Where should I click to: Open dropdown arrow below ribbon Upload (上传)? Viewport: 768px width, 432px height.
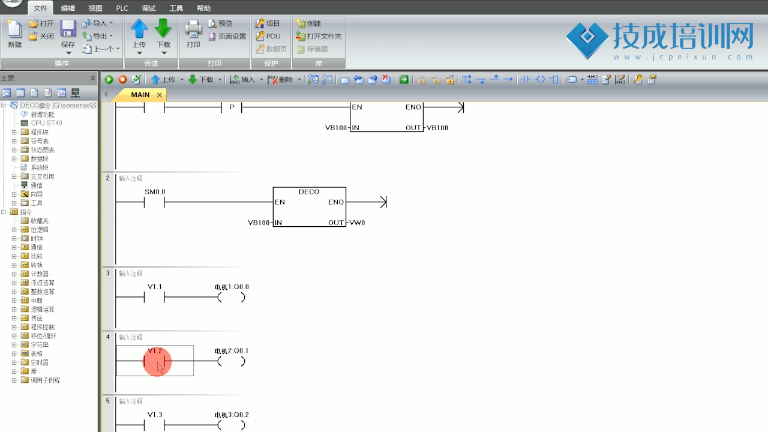(x=139, y=52)
